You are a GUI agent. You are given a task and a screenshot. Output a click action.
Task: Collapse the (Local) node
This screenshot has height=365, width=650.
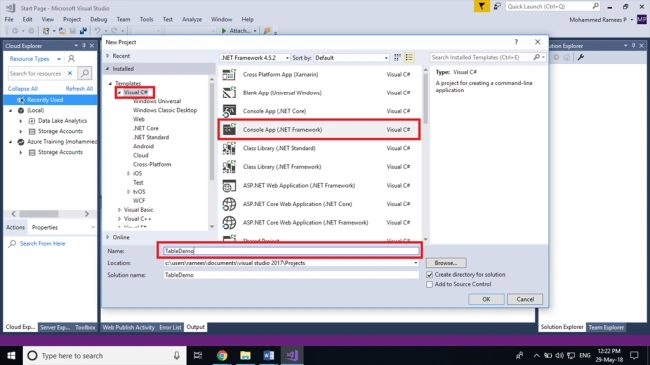[11, 111]
